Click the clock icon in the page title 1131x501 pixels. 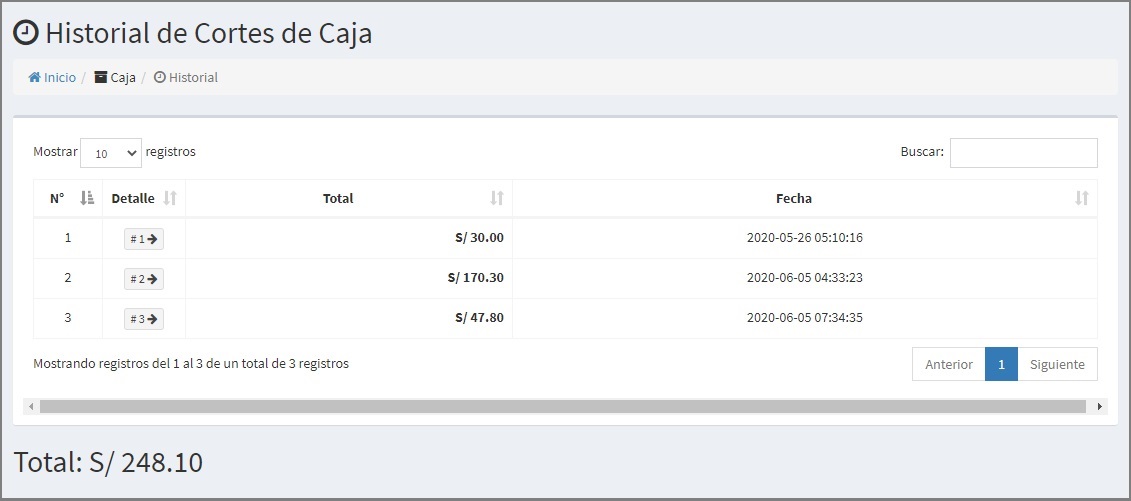(x=27, y=33)
